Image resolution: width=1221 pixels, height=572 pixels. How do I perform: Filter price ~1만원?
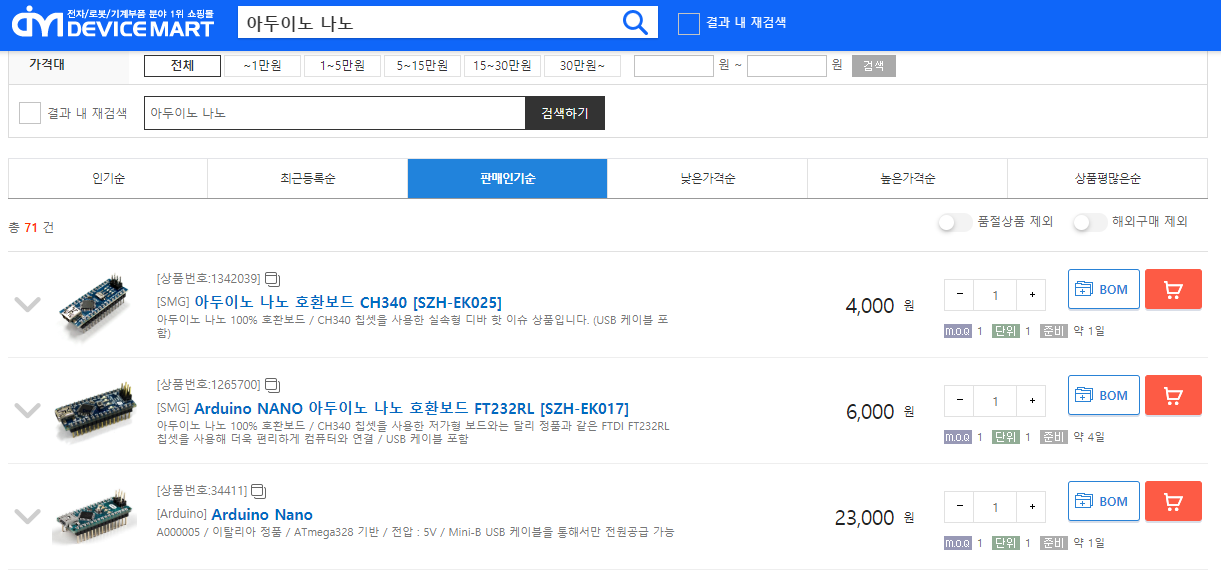point(262,66)
